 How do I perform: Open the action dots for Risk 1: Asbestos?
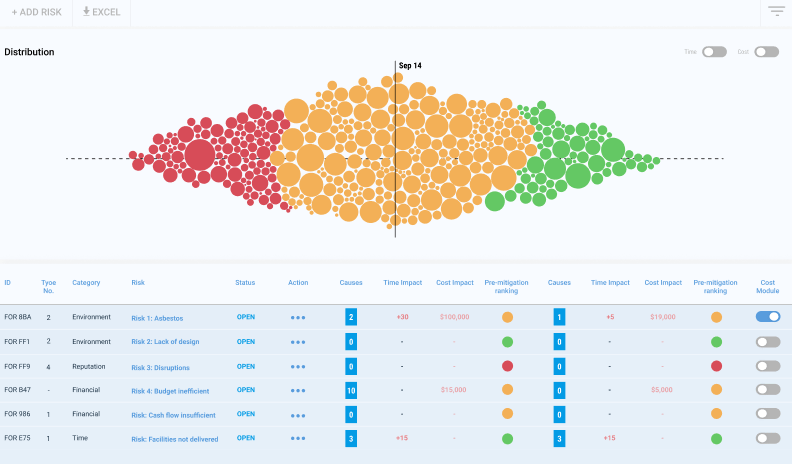[298, 318]
